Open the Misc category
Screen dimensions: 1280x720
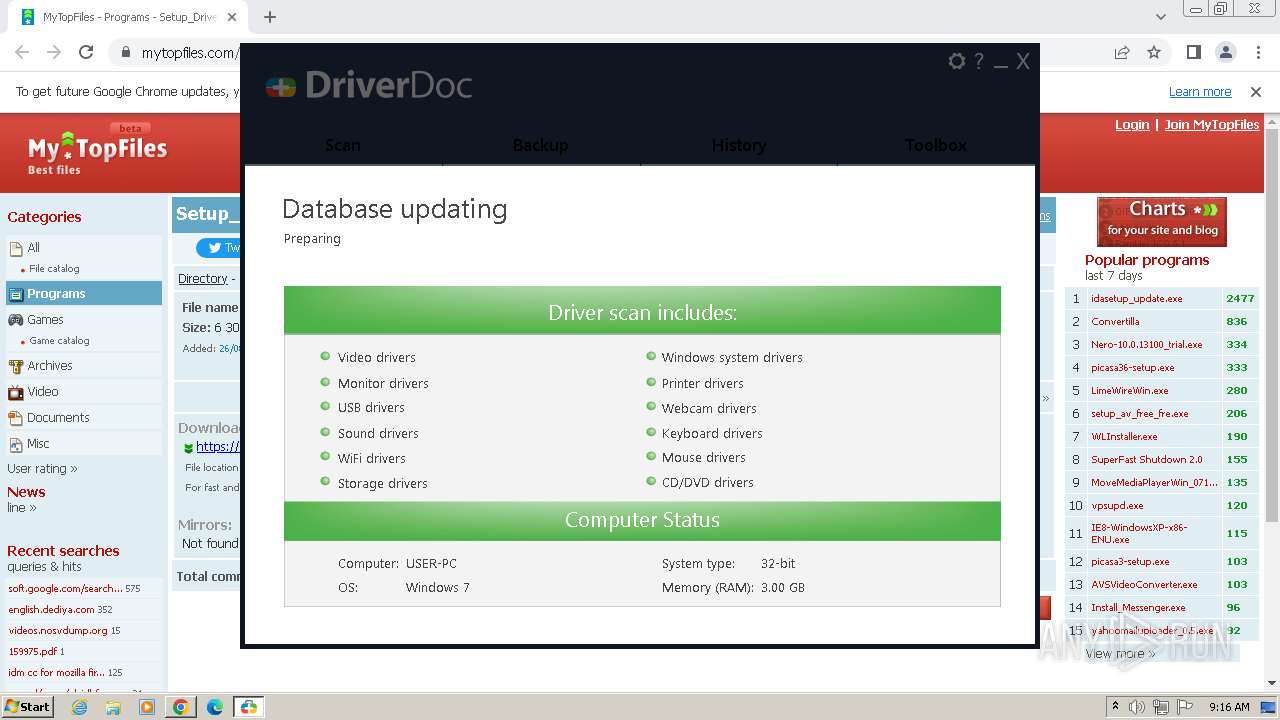point(38,443)
